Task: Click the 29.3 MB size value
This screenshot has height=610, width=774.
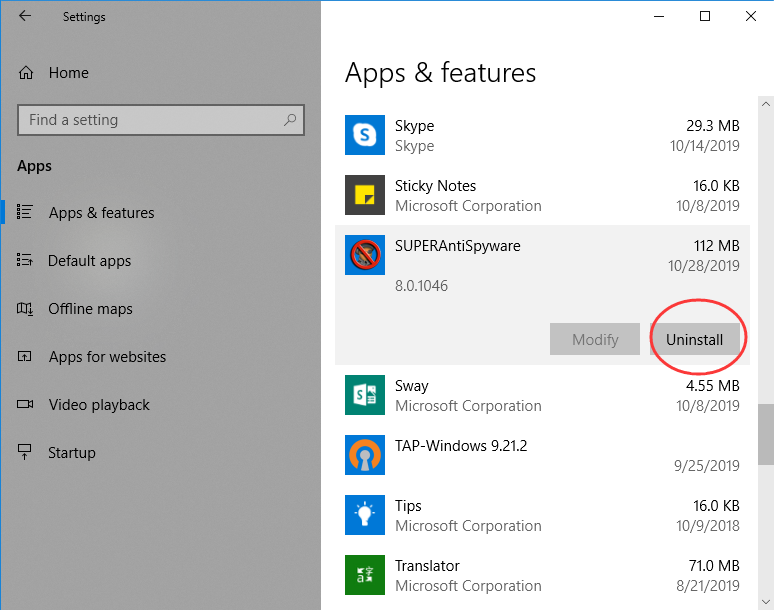Action: (x=713, y=126)
